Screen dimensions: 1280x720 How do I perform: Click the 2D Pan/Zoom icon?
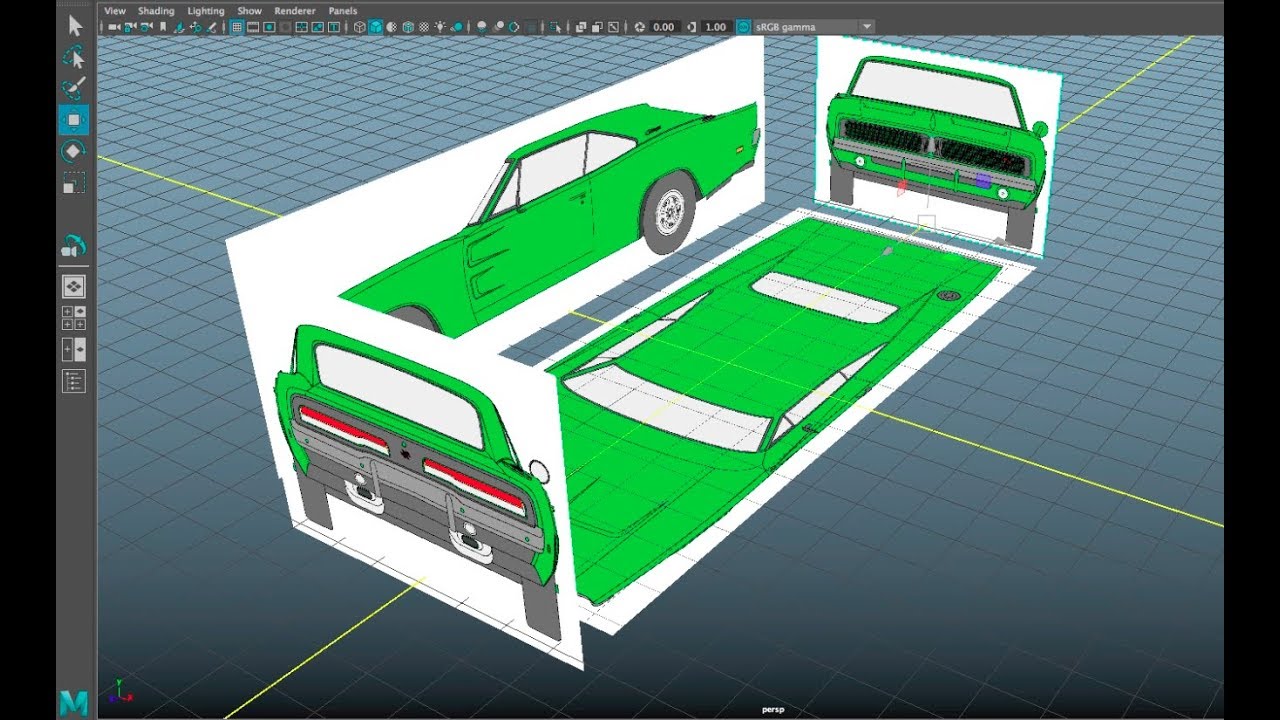[195, 27]
